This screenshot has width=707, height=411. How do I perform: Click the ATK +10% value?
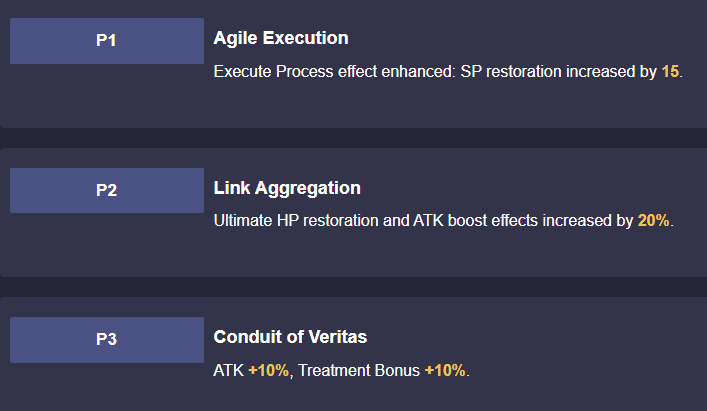pos(269,370)
